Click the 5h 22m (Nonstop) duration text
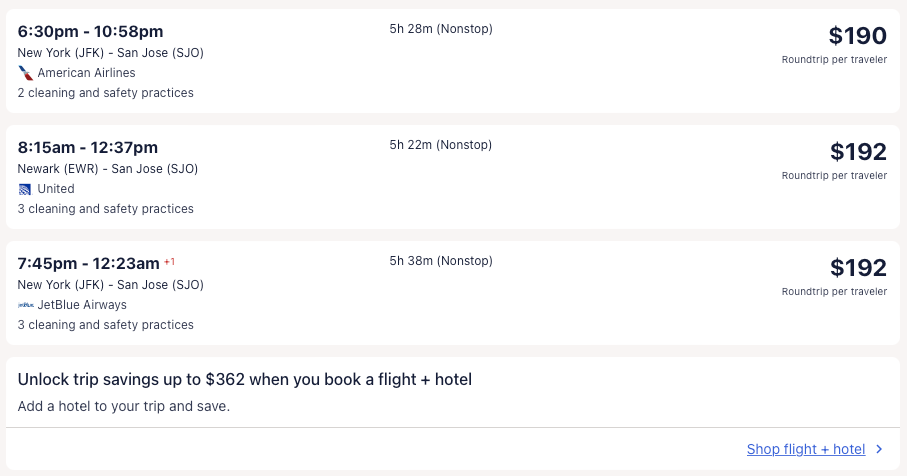Viewport: 907px width, 476px height. [x=441, y=145]
